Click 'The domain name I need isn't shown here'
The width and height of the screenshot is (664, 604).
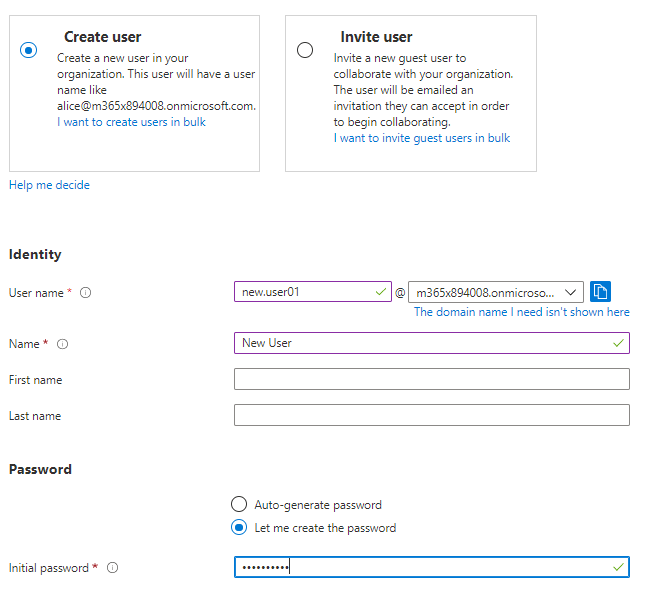522,312
